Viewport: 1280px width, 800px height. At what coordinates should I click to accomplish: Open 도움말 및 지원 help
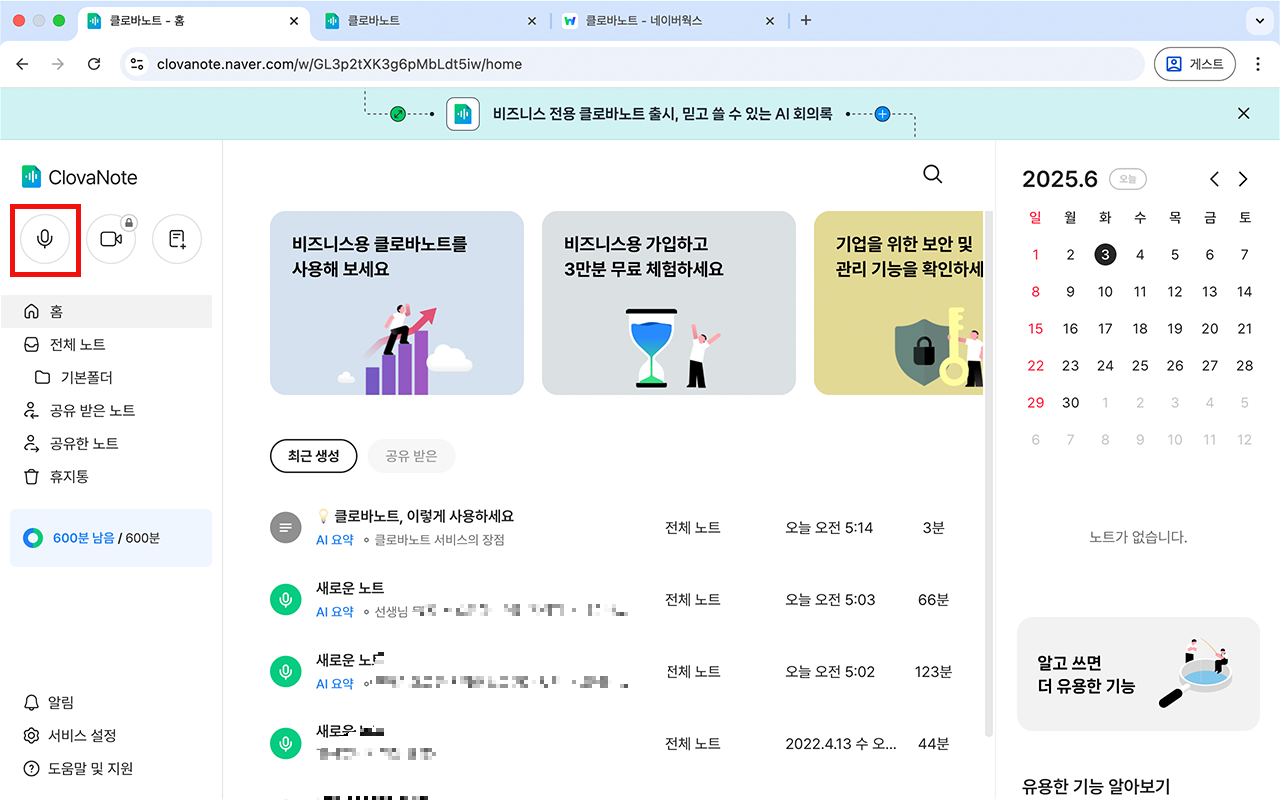(x=78, y=768)
